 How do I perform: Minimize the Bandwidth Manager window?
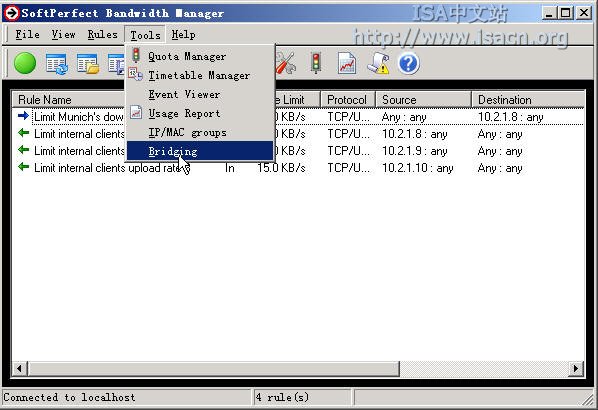pos(549,13)
